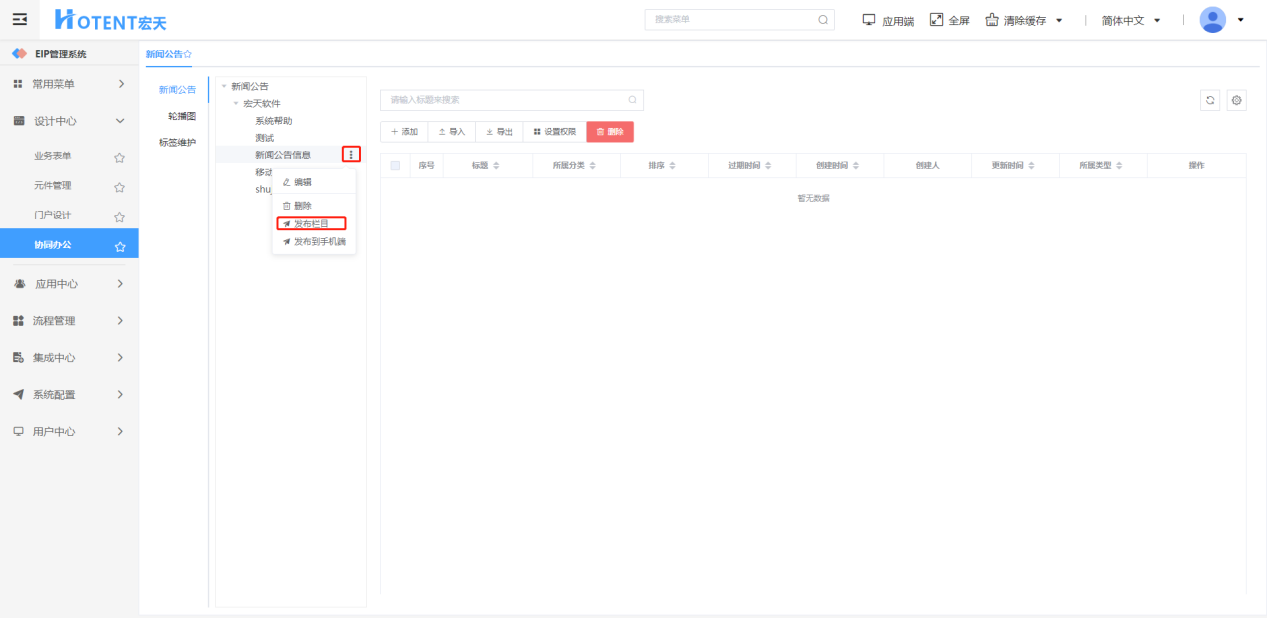Switch to the 新闻公告 vertical tab
This screenshot has width=1267, height=618.
point(178,90)
